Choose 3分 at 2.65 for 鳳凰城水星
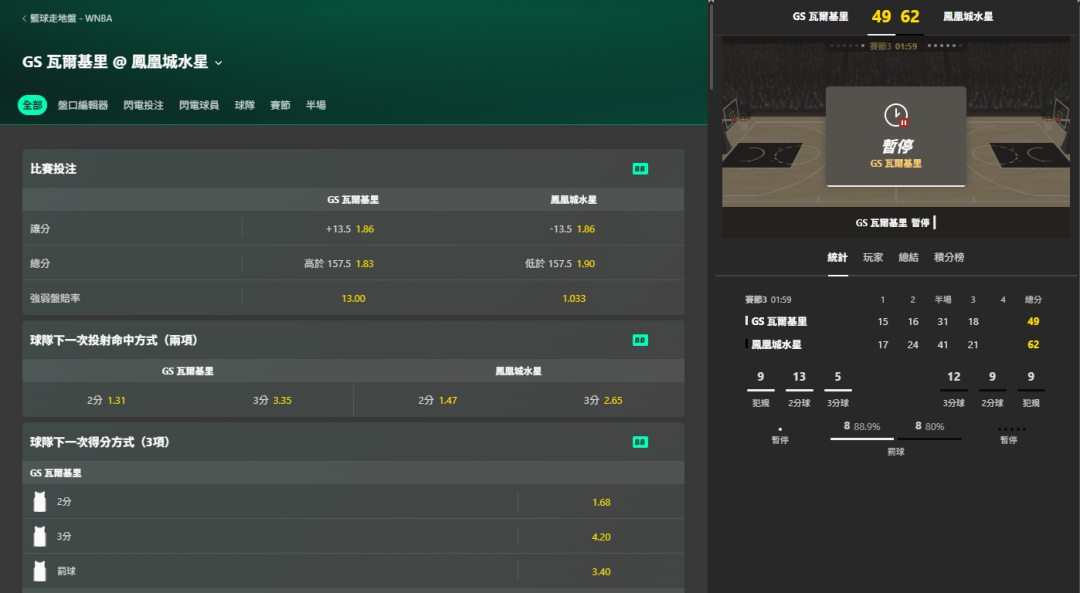This screenshot has height=593, width=1080. (x=602, y=400)
